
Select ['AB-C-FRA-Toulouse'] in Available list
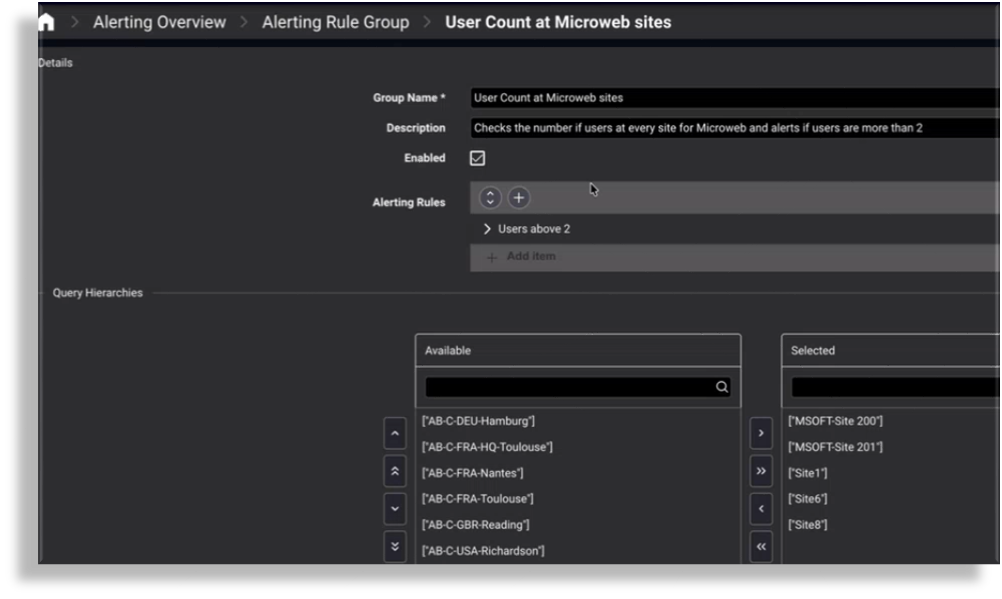coord(477,499)
